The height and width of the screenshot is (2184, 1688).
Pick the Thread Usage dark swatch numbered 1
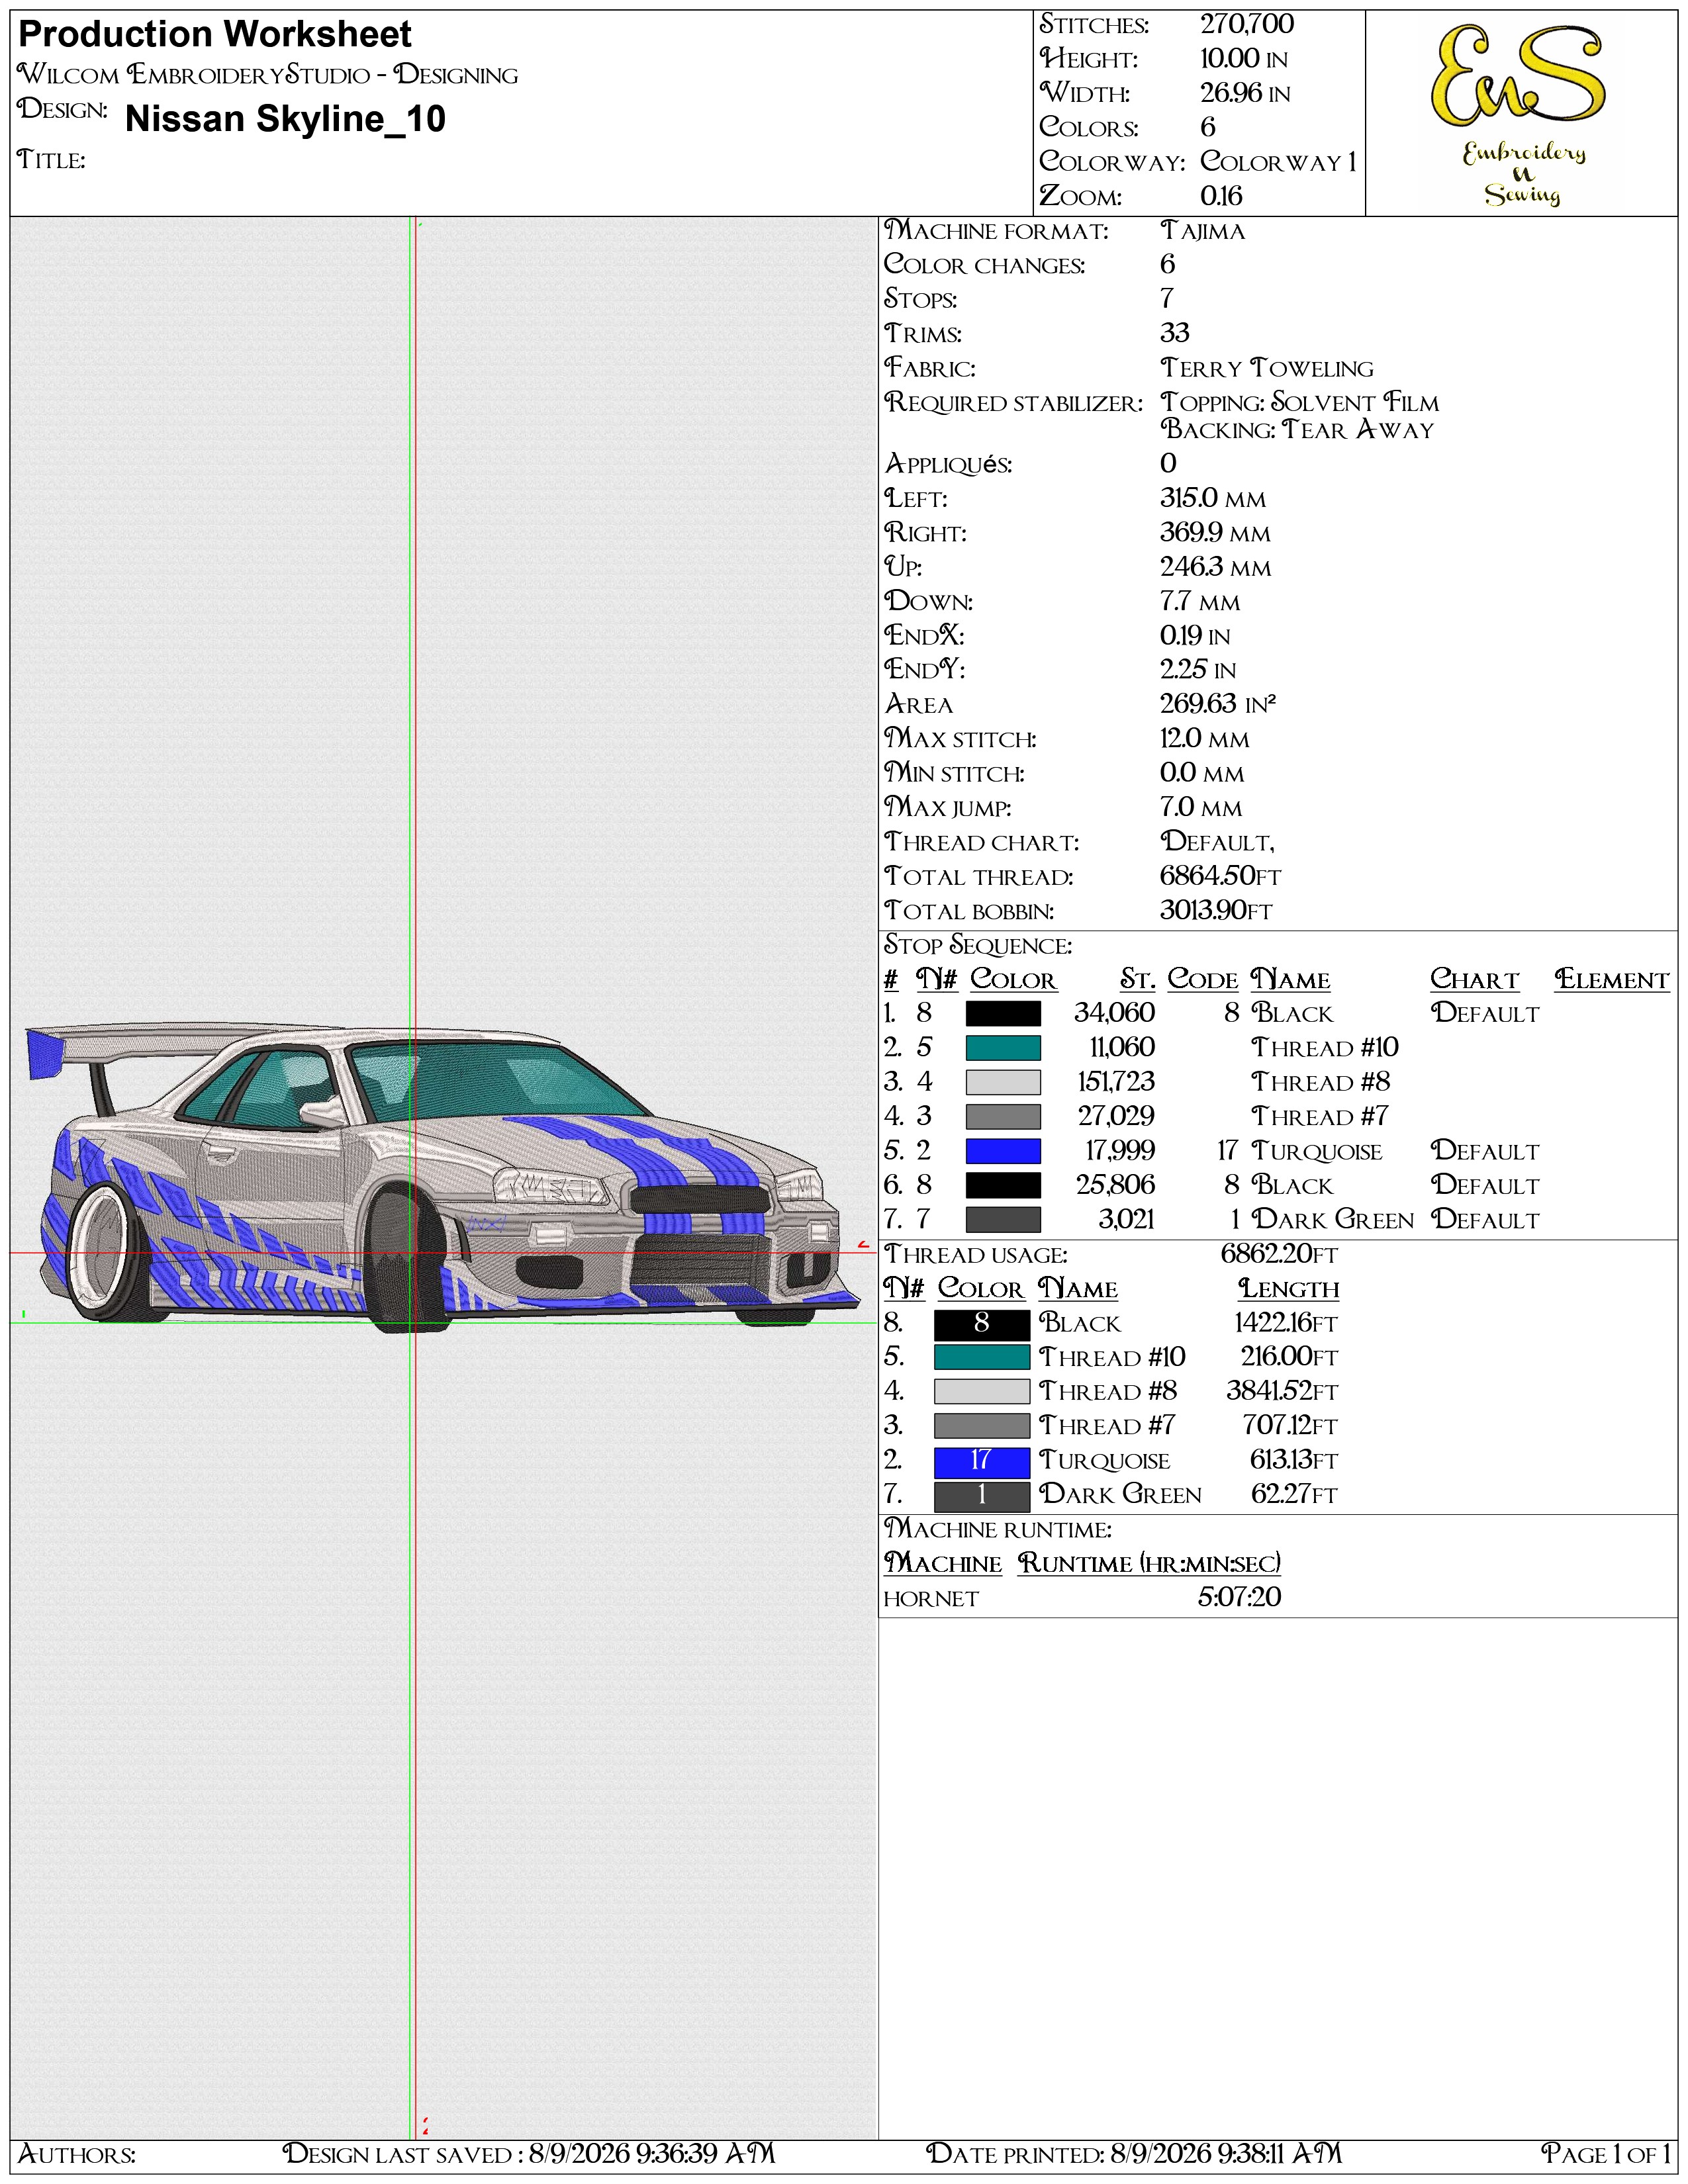982,1496
